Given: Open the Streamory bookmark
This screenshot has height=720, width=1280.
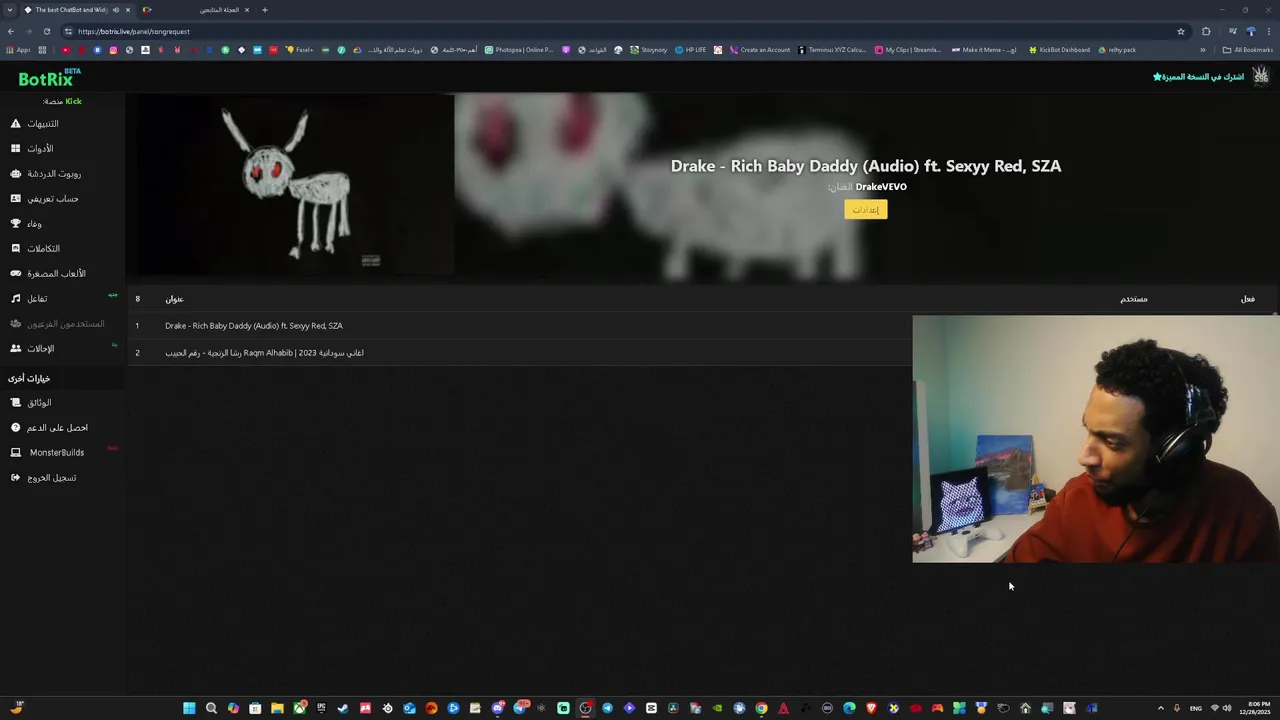Looking at the screenshot, I should point(647,50).
